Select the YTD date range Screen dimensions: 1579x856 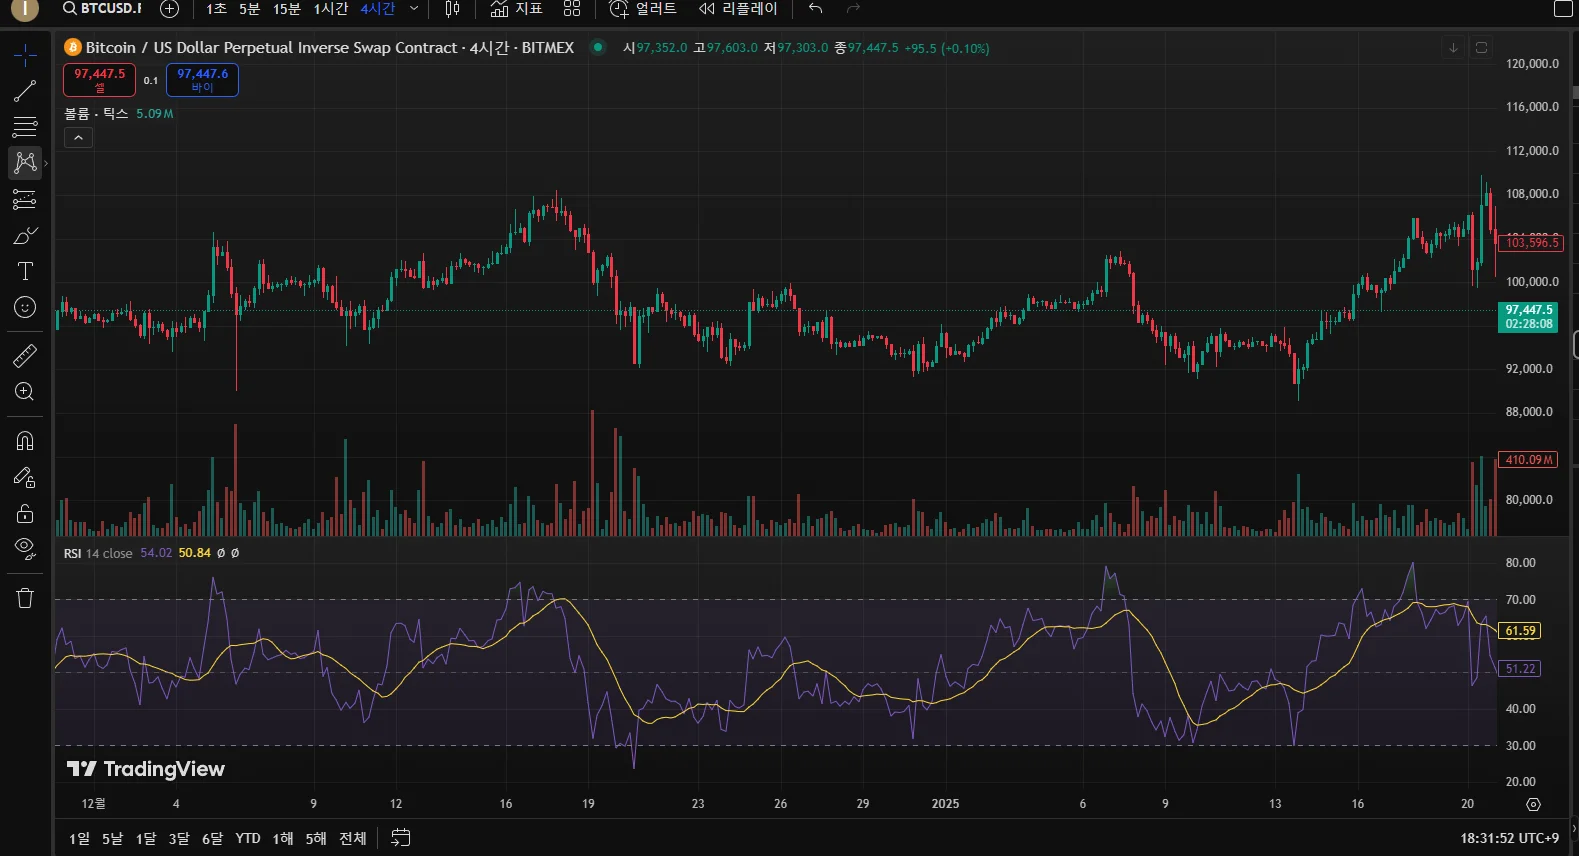[247, 838]
